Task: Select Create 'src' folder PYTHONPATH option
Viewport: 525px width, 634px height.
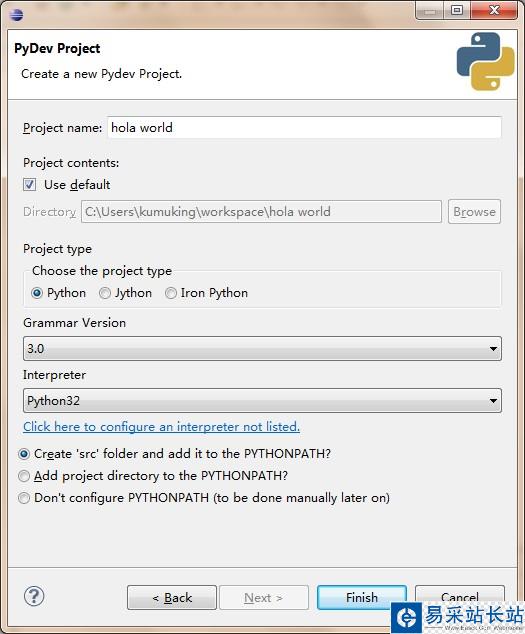Action: point(24,454)
